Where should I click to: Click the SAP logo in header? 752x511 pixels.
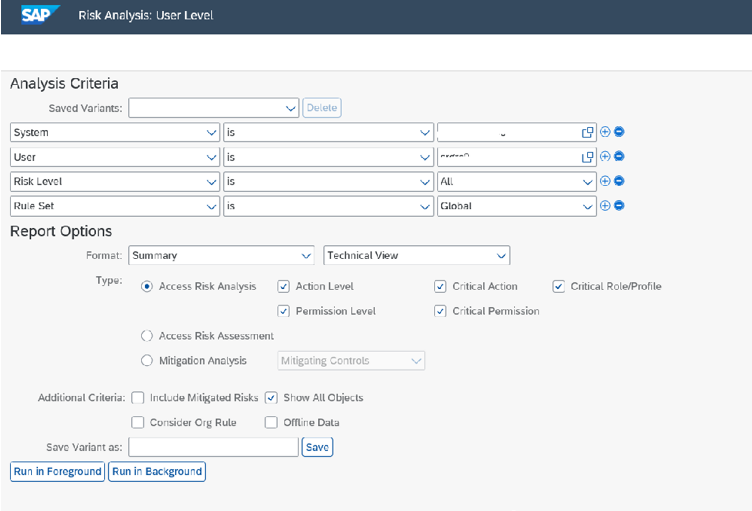pos(40,14)
